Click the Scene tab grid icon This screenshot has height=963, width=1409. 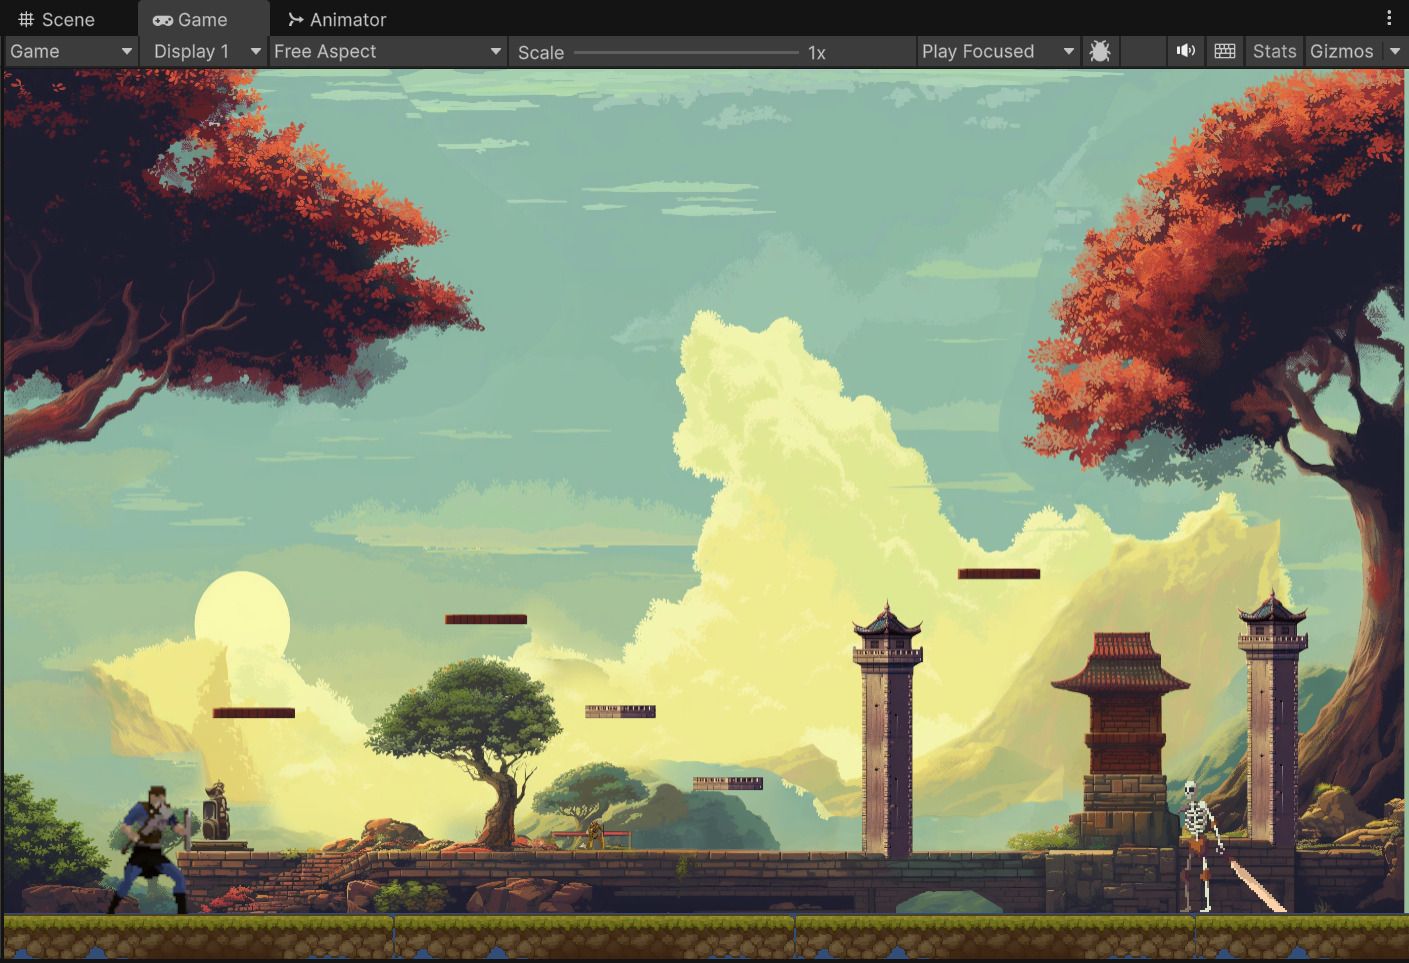click(x=26, y=19)
